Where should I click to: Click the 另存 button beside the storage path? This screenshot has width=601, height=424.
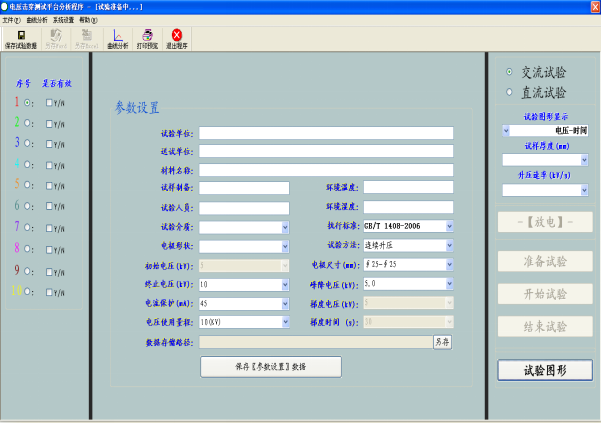(x=442, y=342)
